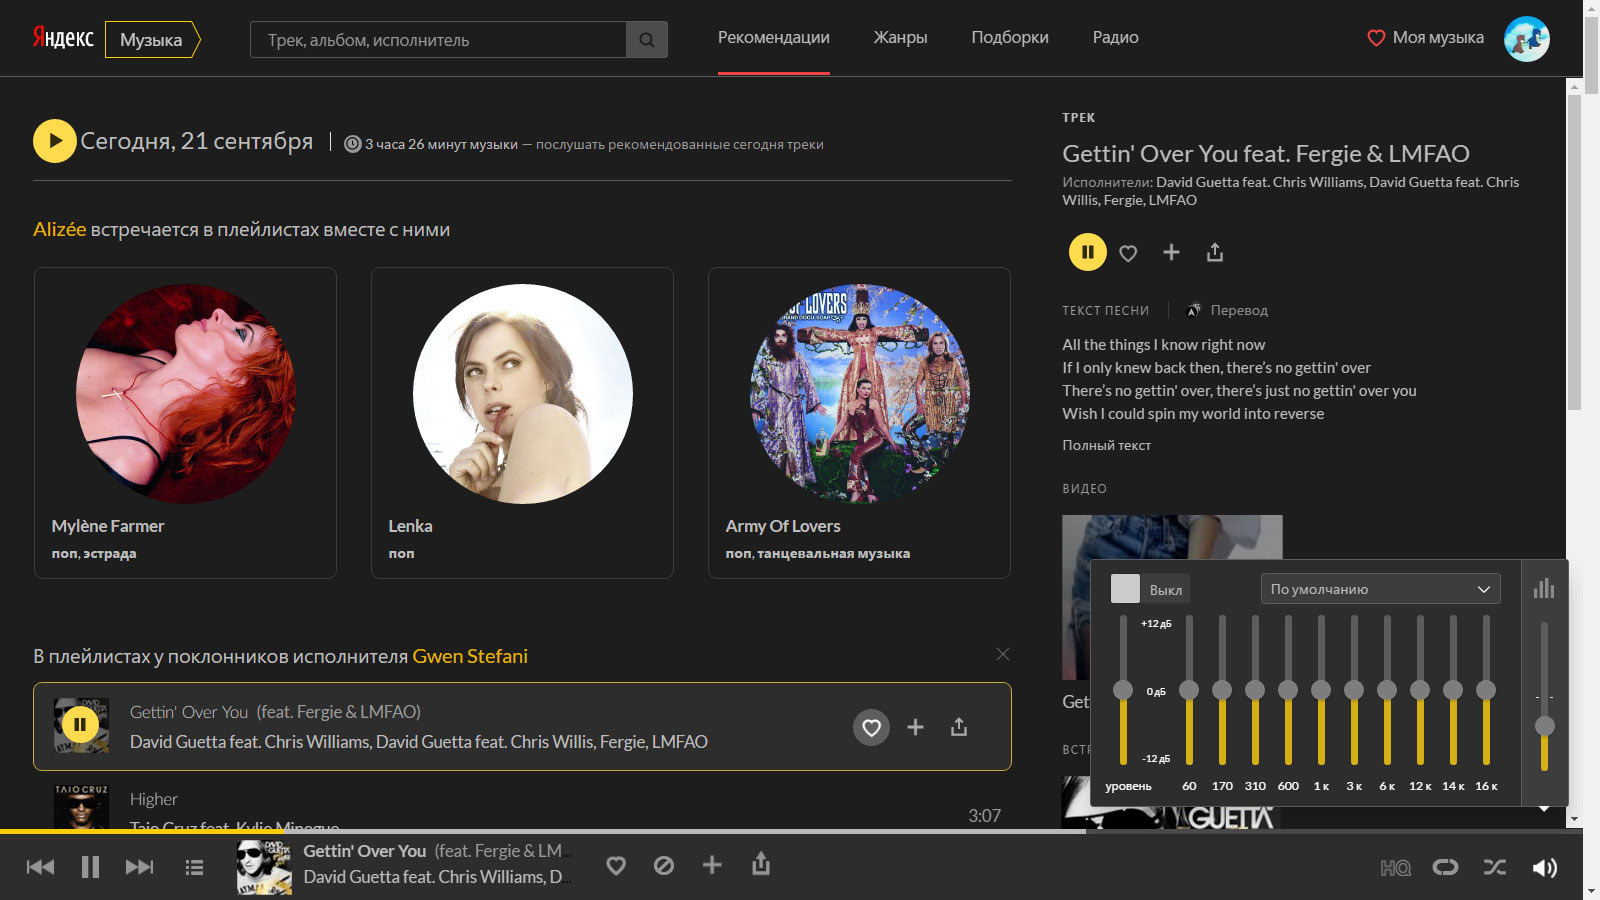Share Gettin' Over You from the playlist row
1600x900 pixels.
point(959,727)
